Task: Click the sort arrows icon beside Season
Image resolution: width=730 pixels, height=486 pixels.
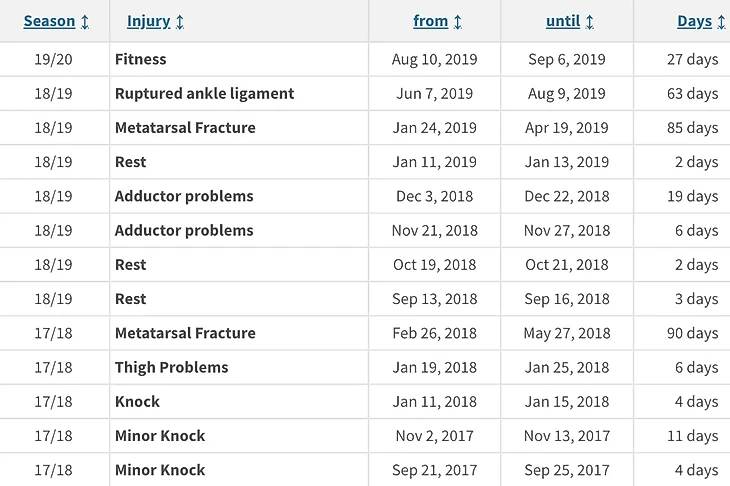Action: pos(85,21)
